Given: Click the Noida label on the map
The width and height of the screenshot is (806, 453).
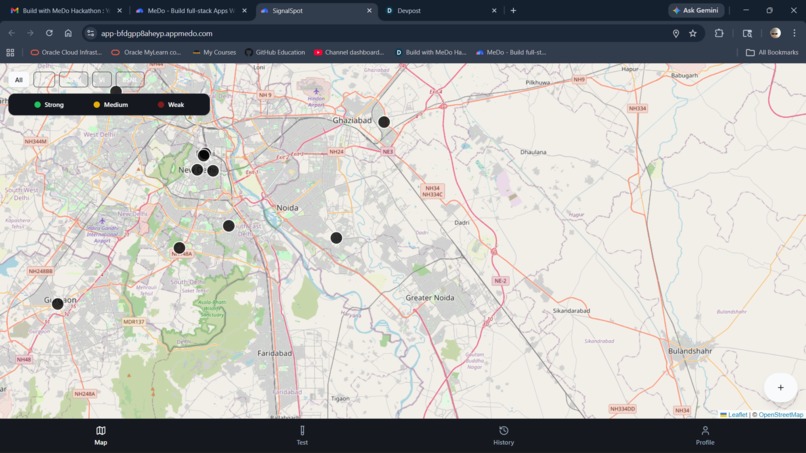Looking at the screenshot, I should coord(287,208).
